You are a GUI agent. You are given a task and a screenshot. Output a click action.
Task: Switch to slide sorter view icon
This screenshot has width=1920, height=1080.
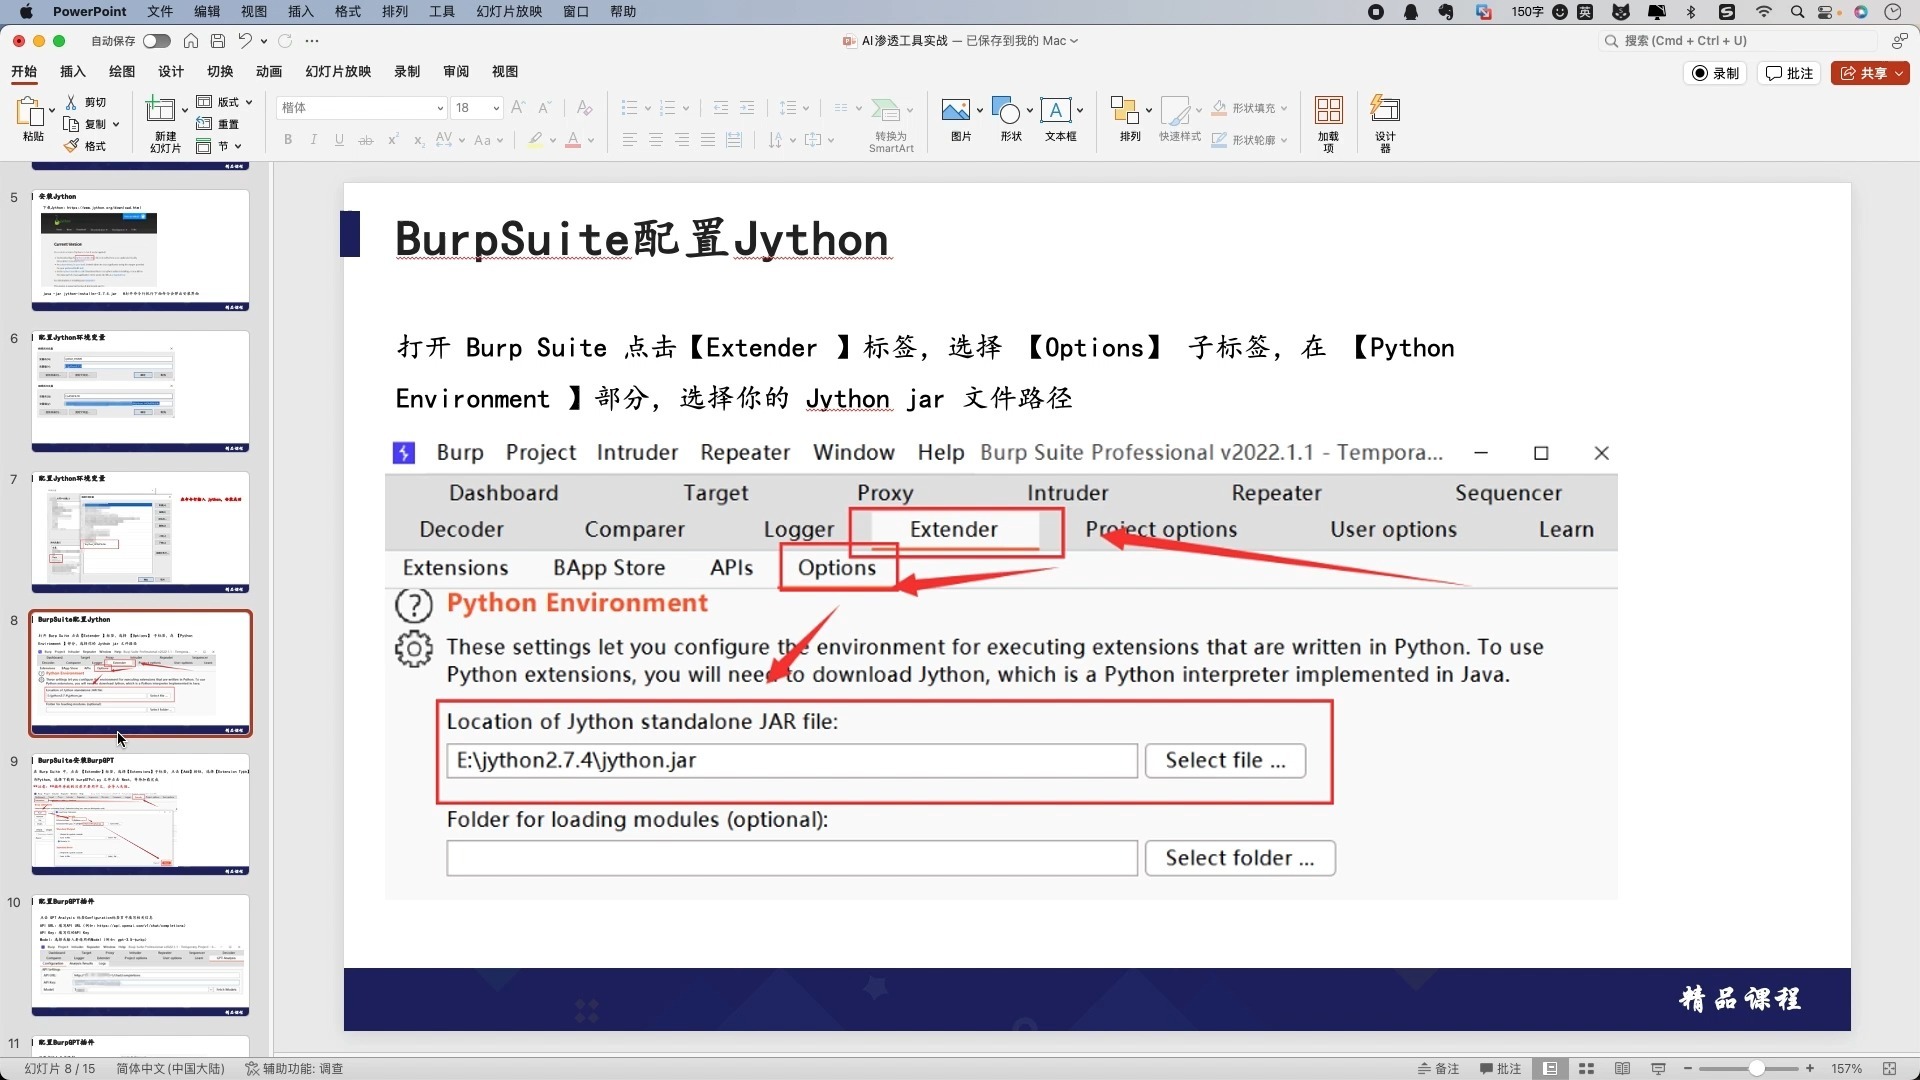(1586, 1069)
